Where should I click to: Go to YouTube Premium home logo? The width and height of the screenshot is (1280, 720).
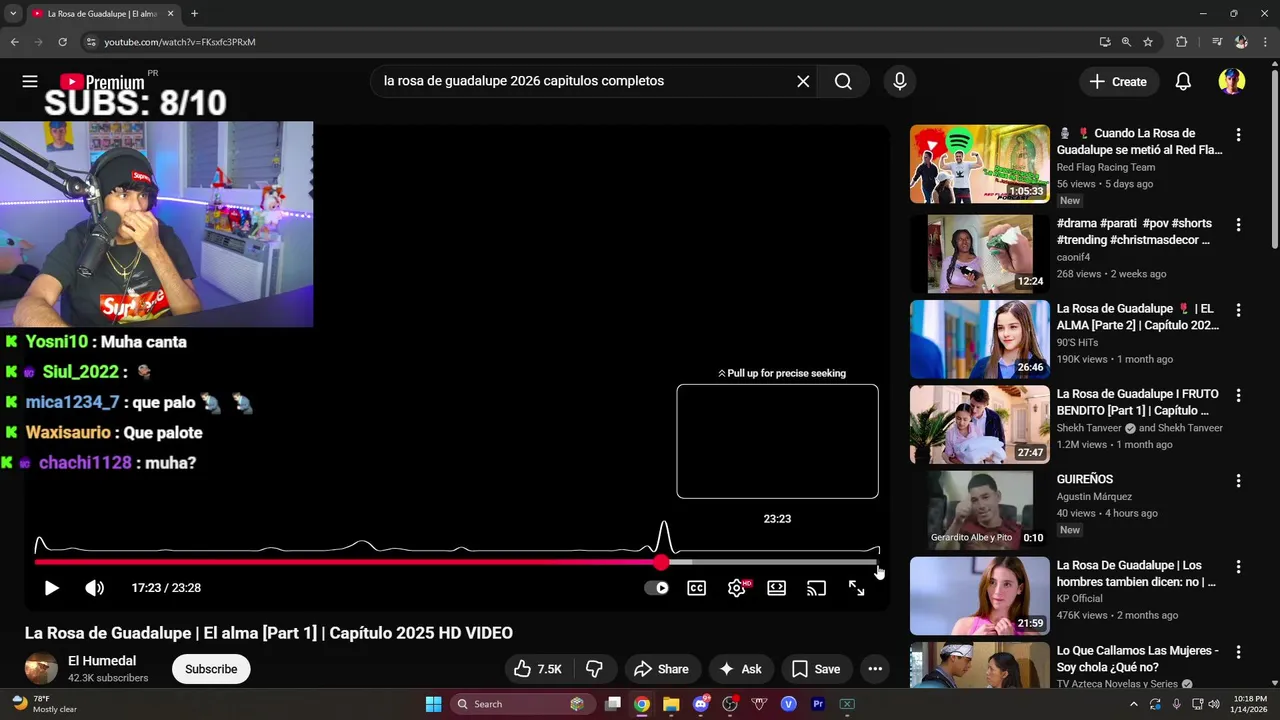[x=102, y=82]
